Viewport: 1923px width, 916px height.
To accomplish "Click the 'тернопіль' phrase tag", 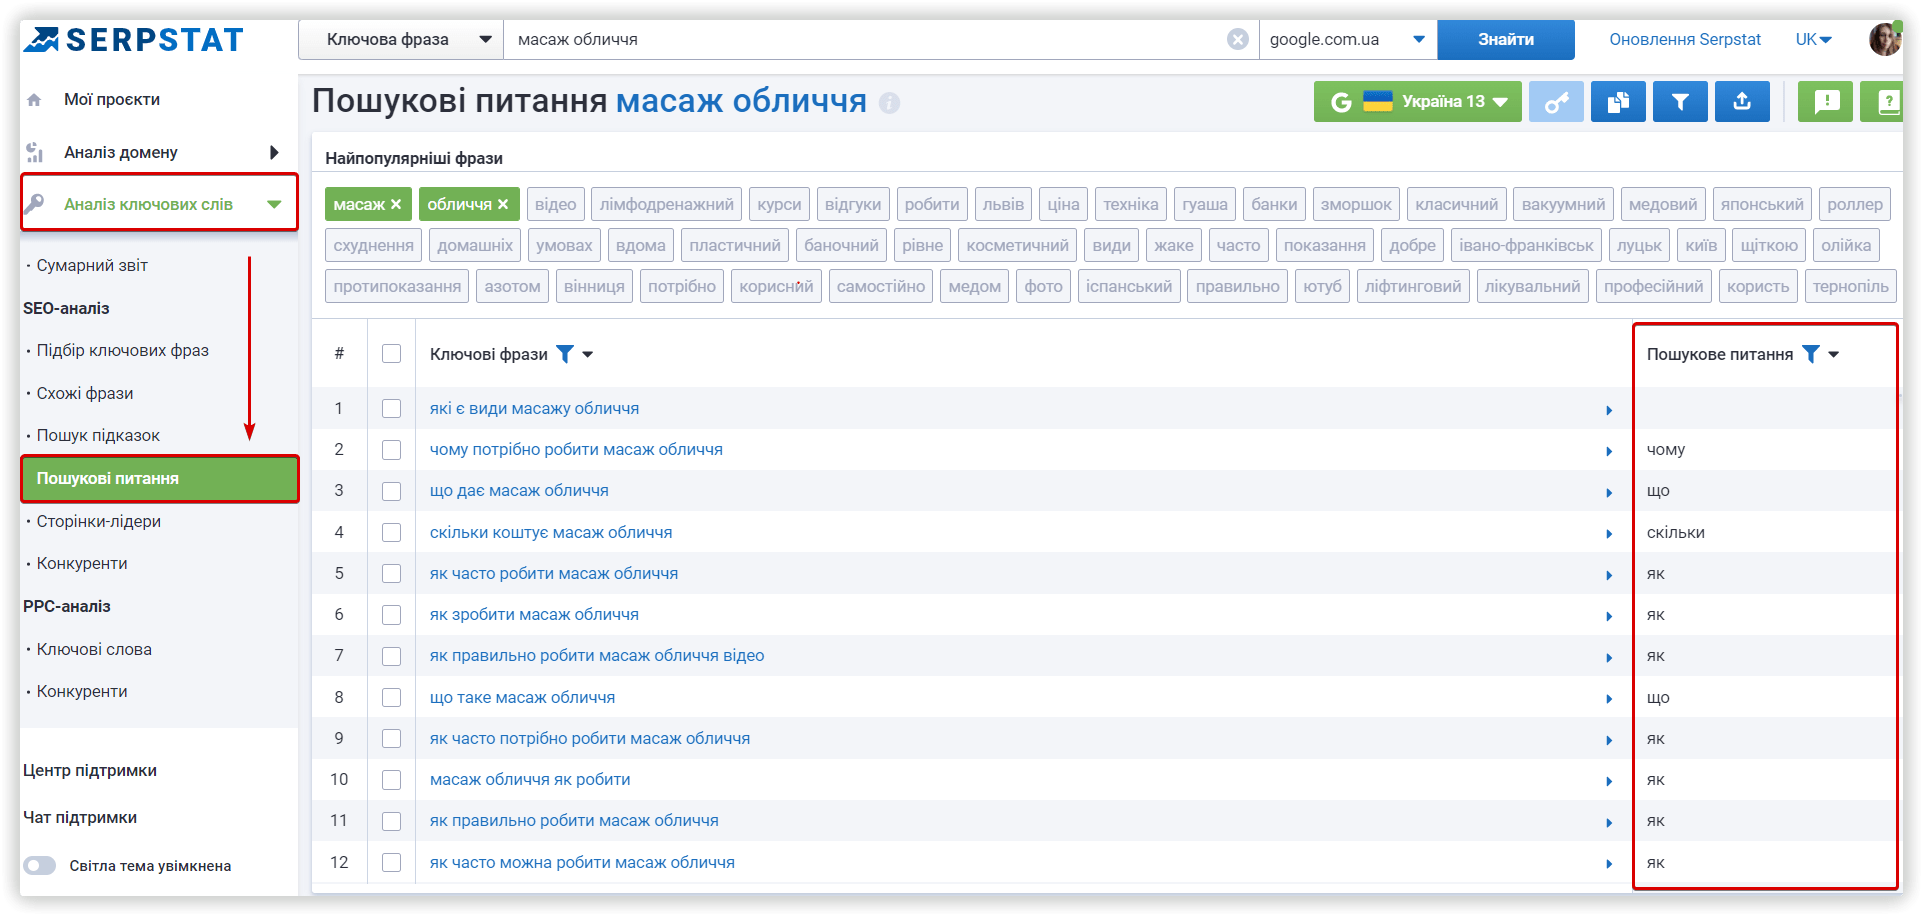I will point(1851,286).
